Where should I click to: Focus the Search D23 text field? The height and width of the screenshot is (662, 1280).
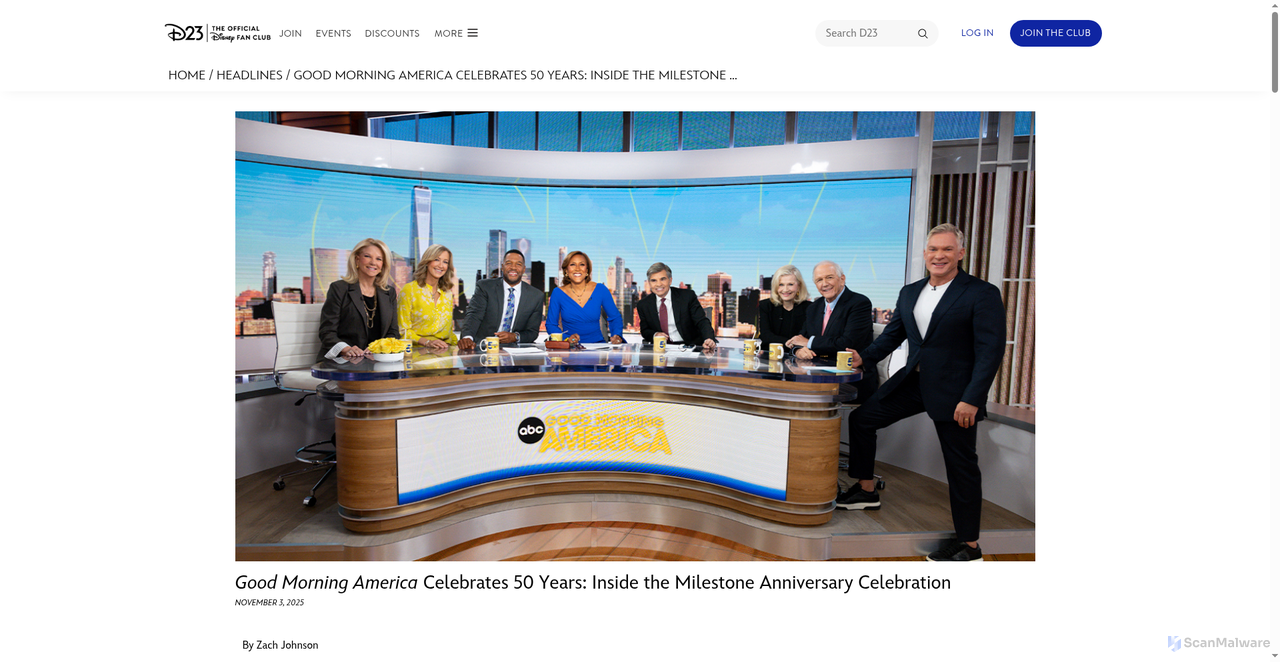[x=865, y=33]
